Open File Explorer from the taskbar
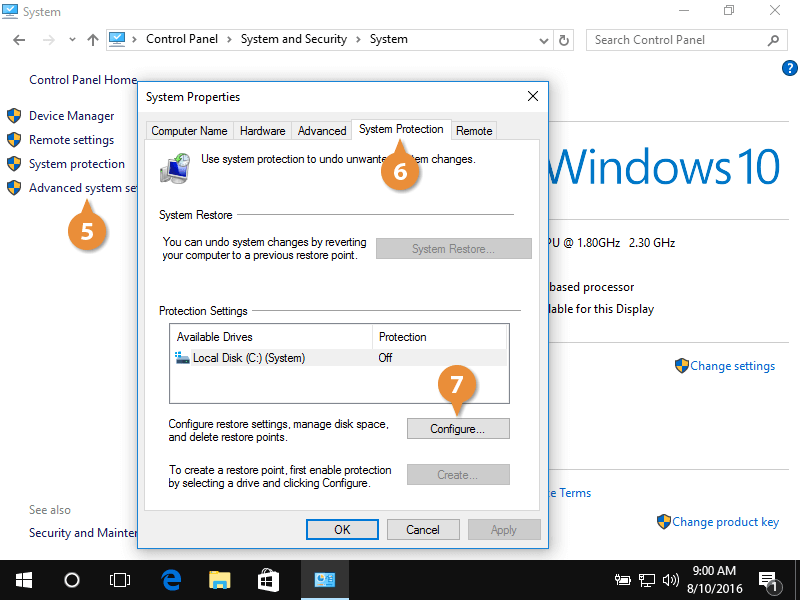The image size is (800, 600). (220, 579)
